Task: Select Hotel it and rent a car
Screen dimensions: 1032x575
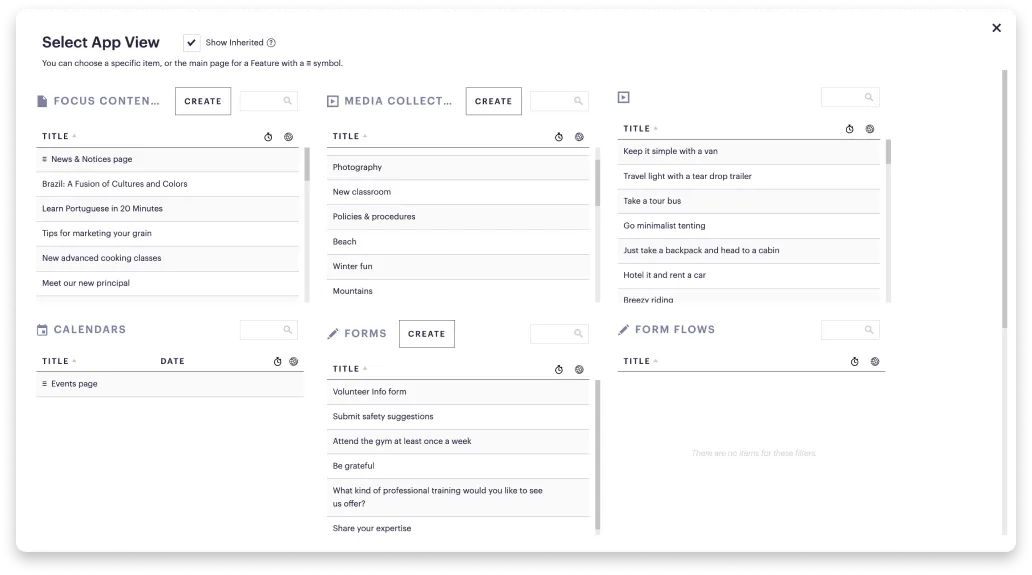Action: tap(749, 276)
